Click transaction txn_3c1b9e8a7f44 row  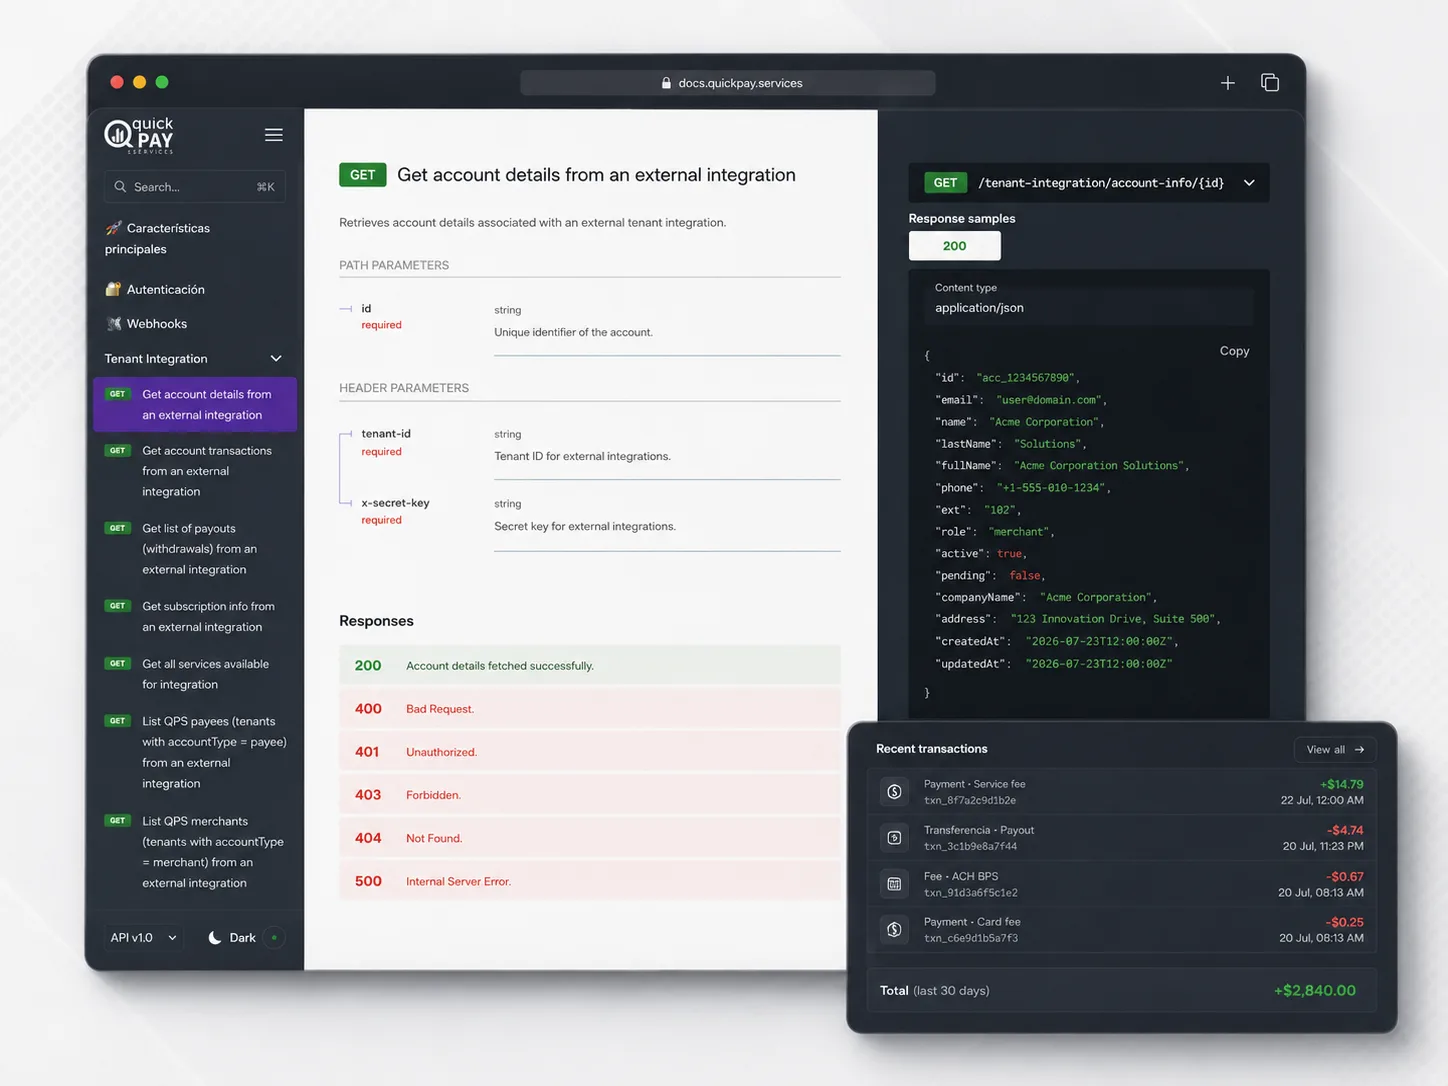tap(1122, 838)
